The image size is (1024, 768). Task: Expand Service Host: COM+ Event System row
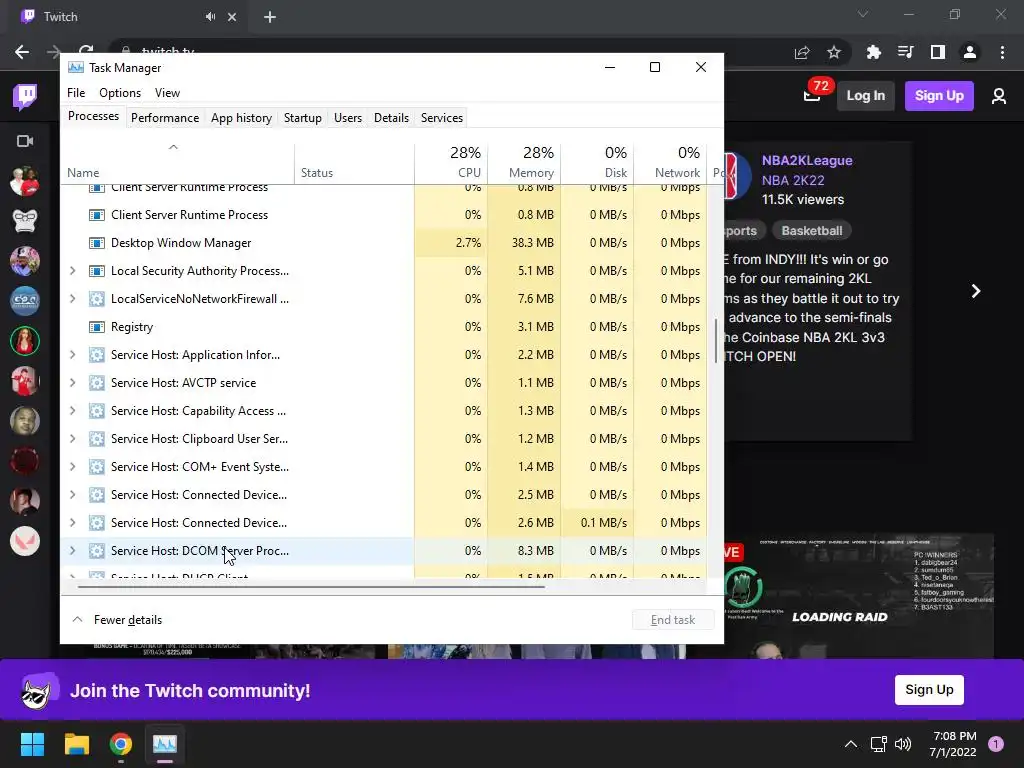tap(72, 468)
